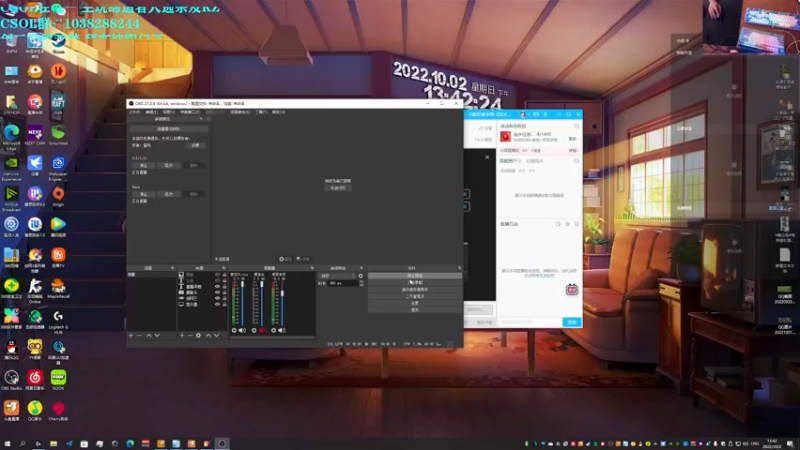Toggle lock on the camera source row

pyautogui.click(x=224, y=292)
